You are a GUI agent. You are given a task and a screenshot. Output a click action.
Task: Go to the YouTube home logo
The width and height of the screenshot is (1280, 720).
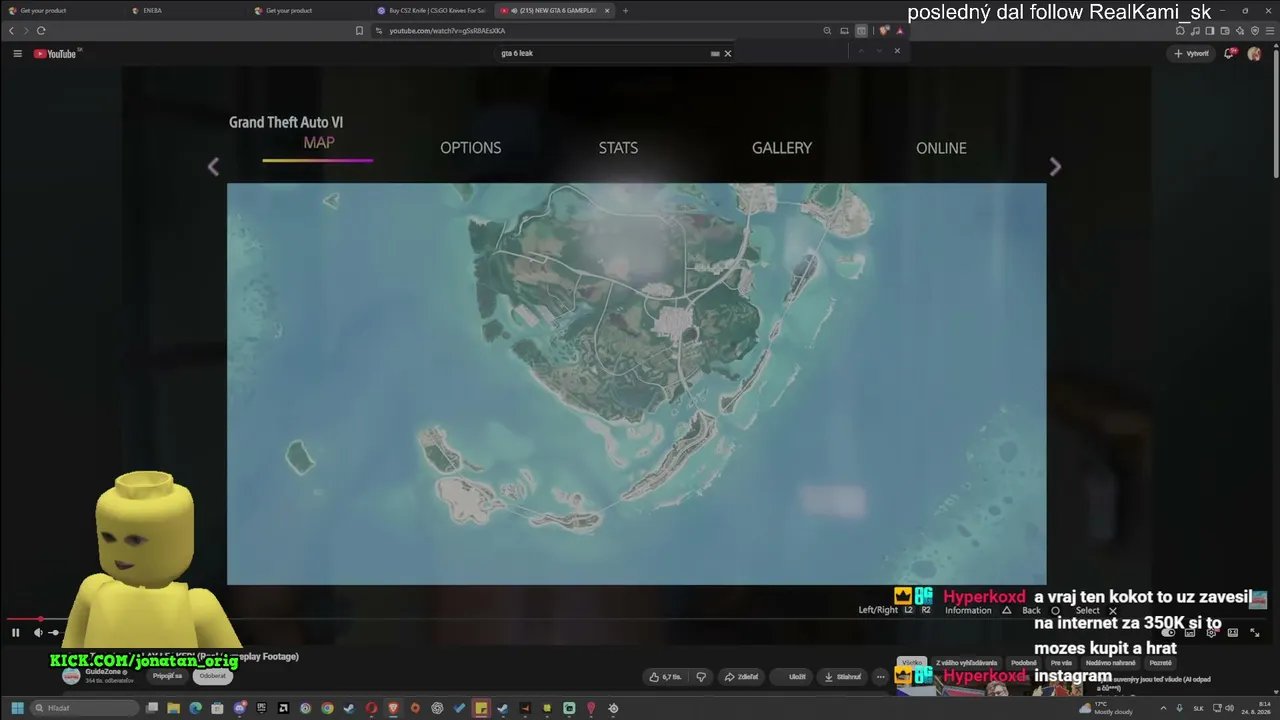56,53
